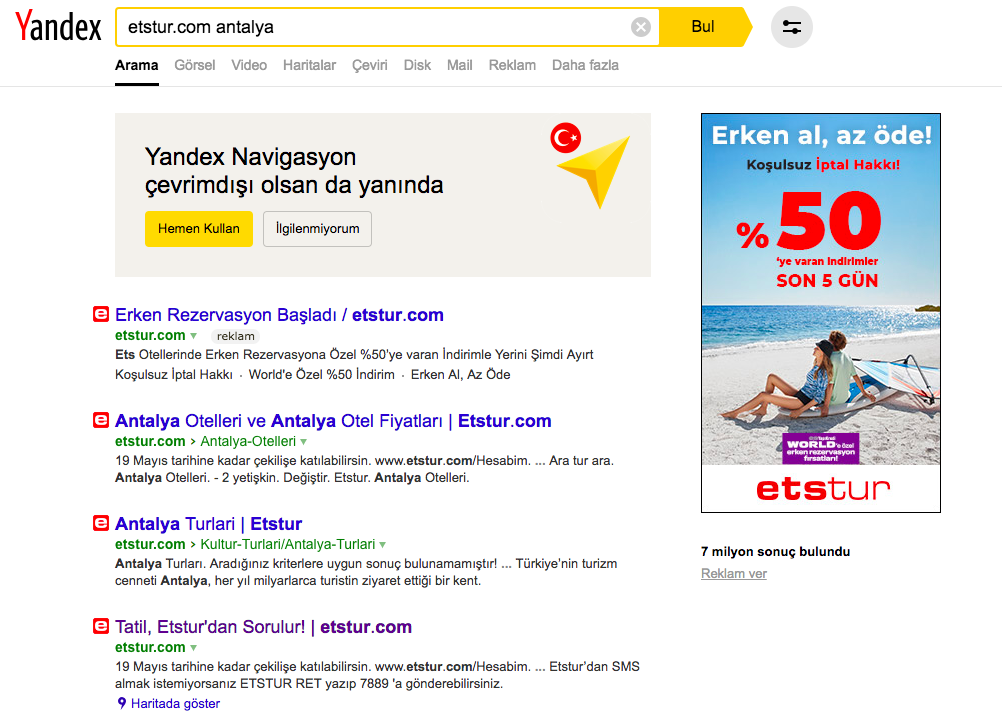The height and width of the screenshot is (723, 1002).
Task: Open the Video tab
Action: [249, 65]
